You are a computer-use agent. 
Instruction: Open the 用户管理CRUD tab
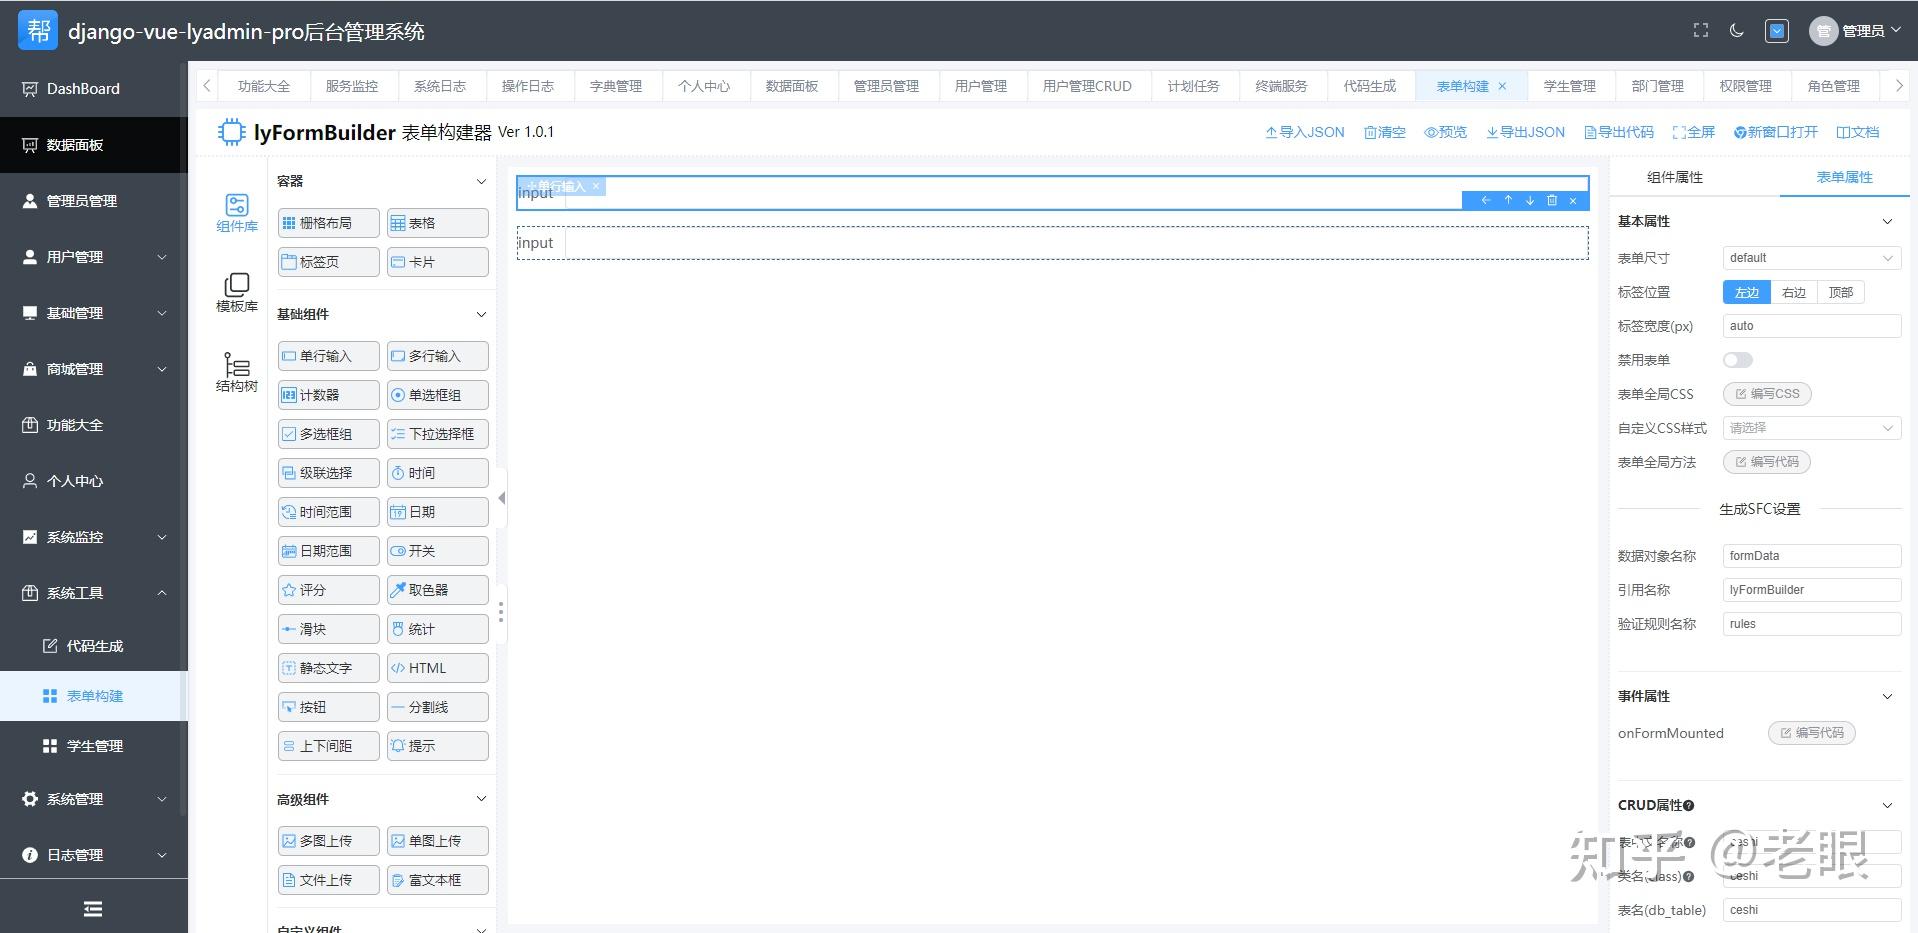(1087, 85)
